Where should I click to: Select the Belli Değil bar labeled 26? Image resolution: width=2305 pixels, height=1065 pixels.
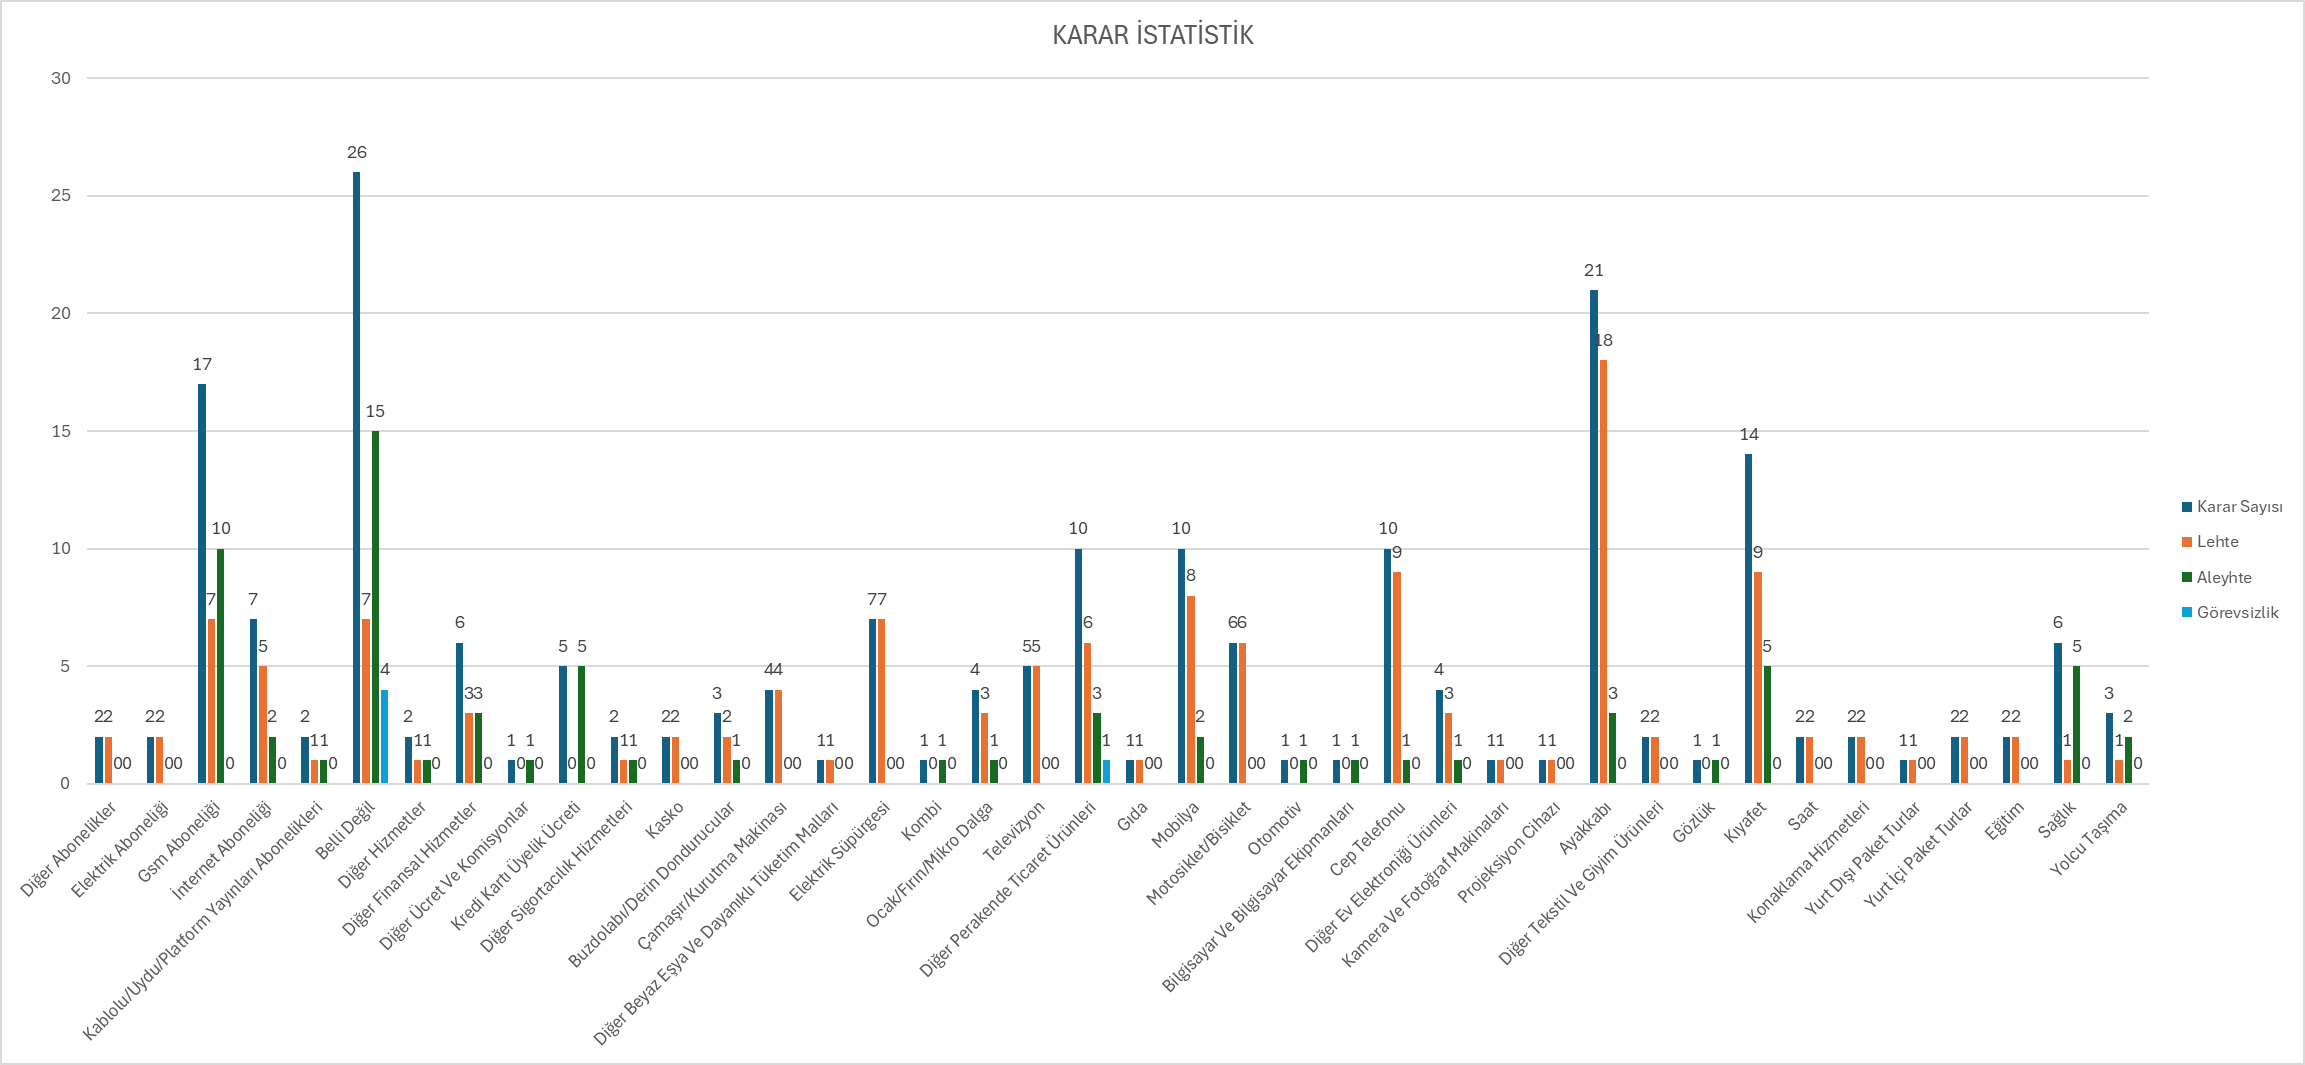356,480
